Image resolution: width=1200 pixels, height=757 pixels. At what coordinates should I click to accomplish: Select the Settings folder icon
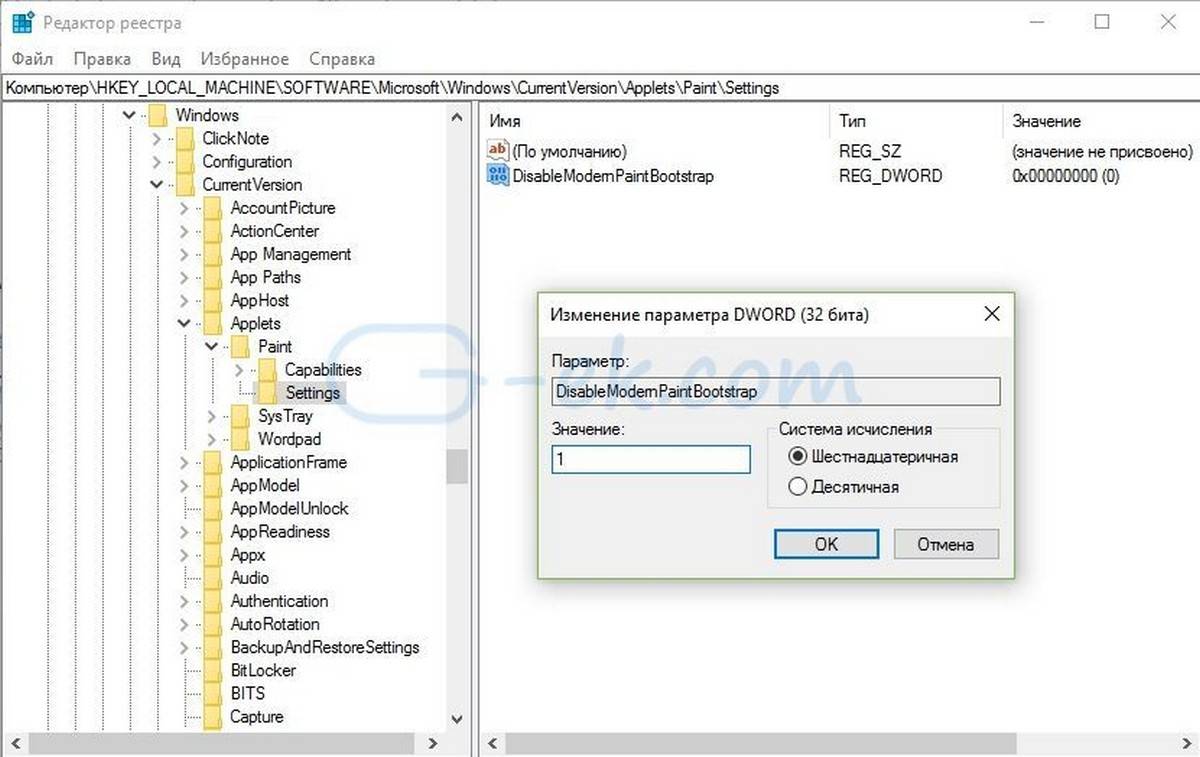(268, 392)
